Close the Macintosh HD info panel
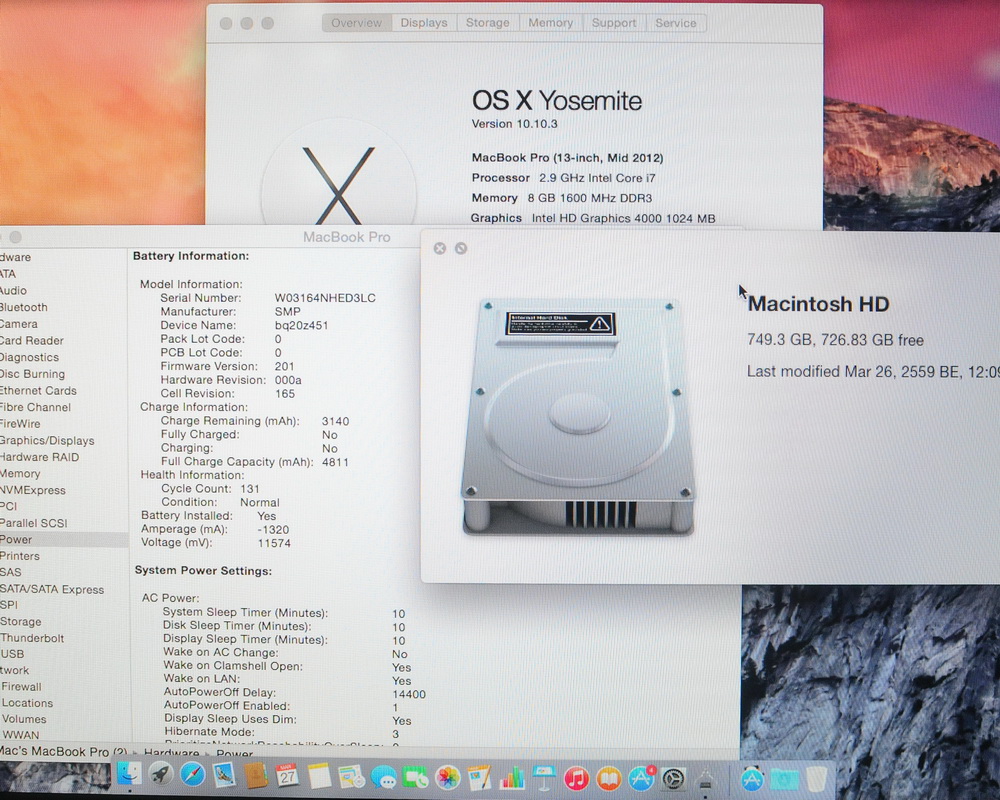1000x800 pixels. [439, 249]
